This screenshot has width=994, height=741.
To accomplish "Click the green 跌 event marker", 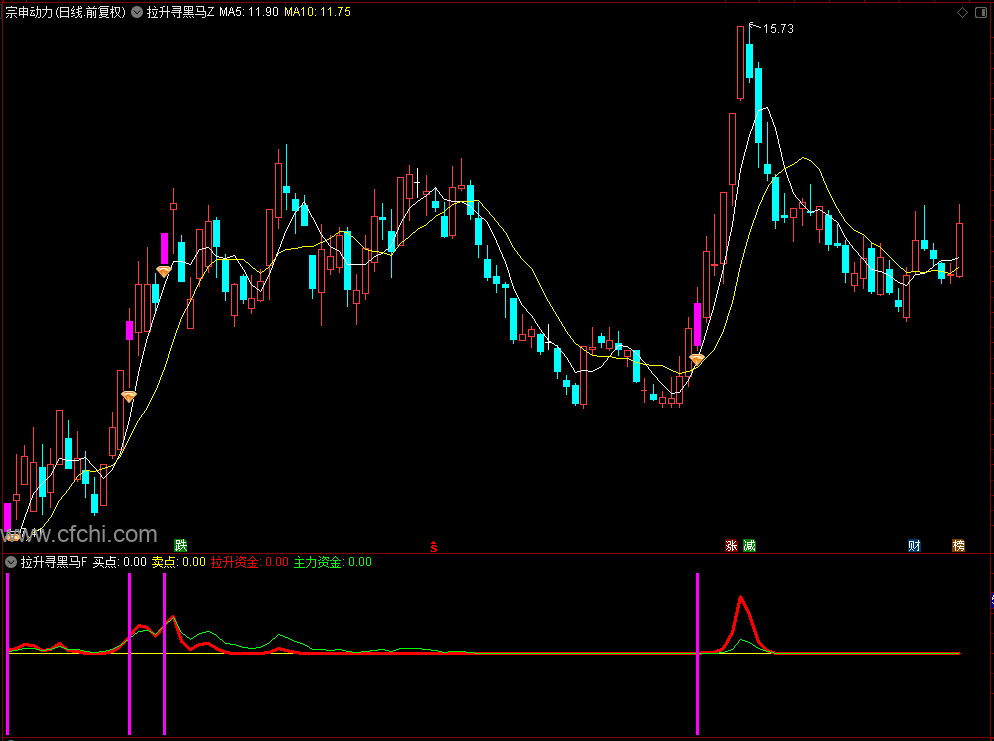I will point(181,546).
